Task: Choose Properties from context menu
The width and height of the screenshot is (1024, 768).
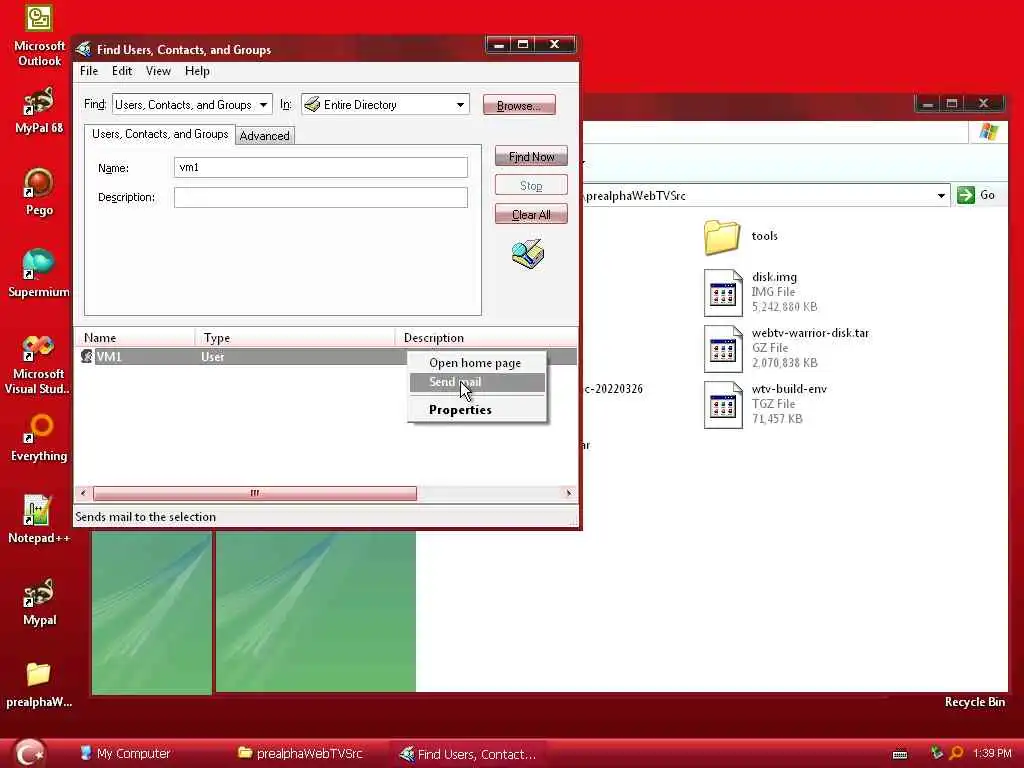Action: [x=477, y=410]
